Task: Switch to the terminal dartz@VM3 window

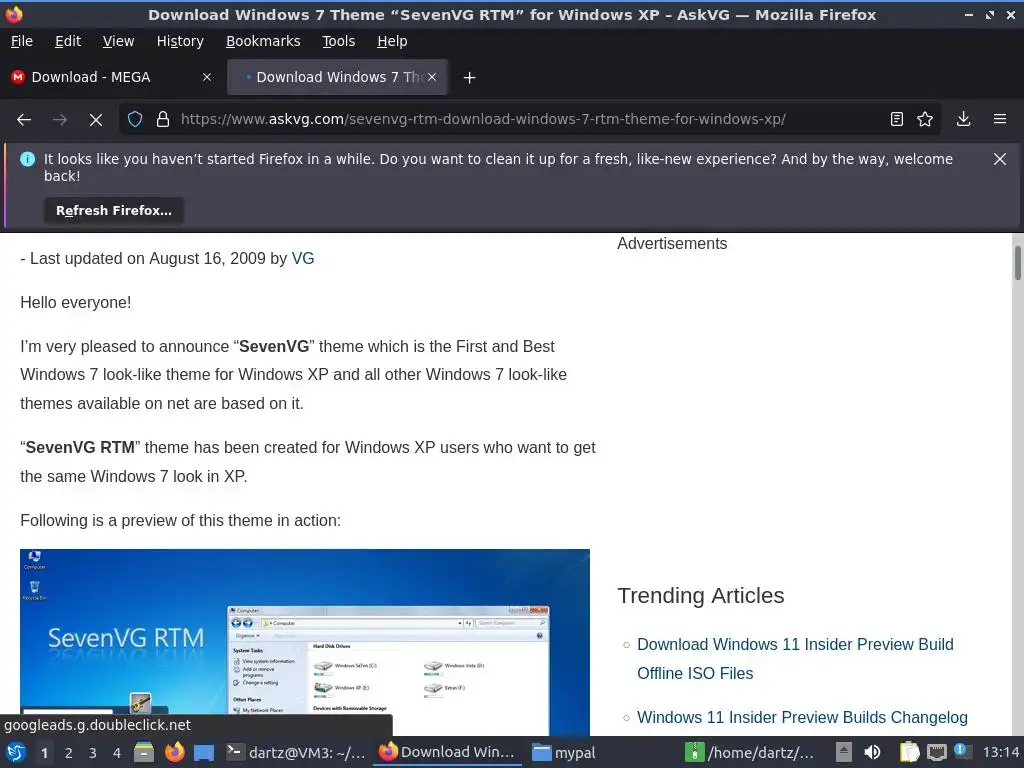Action: point(295,752)
